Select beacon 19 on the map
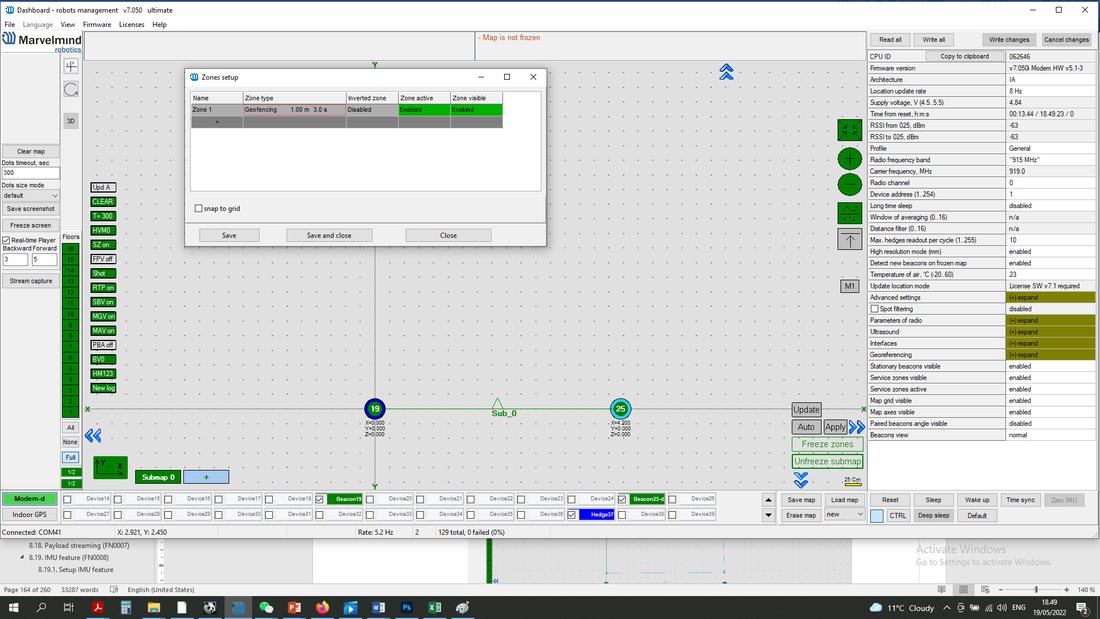1100x619 pixels. click(375, 408)
